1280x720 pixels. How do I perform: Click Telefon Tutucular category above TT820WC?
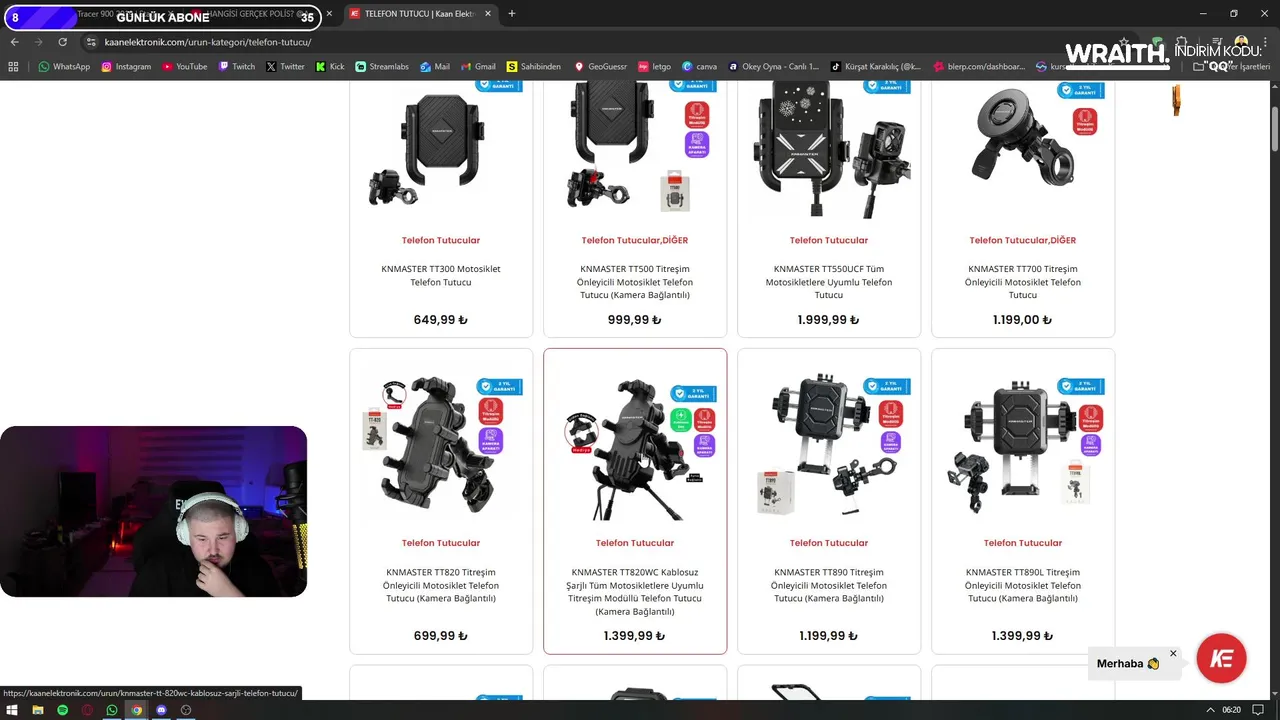(x=635, y=543)
